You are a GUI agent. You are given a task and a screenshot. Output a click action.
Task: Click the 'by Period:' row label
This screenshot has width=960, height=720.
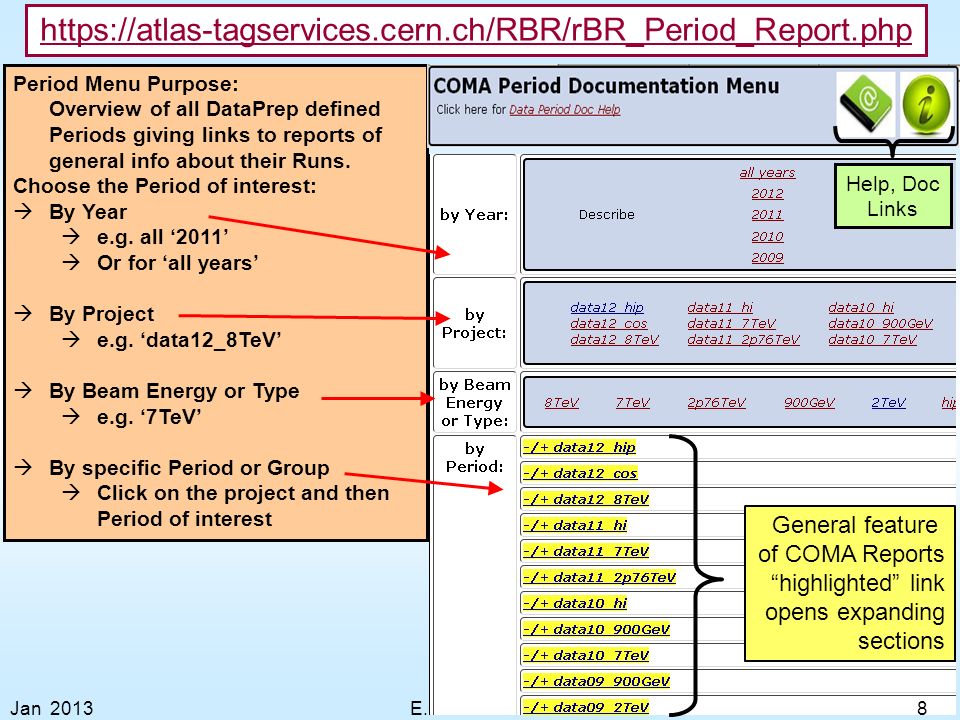[x=474, y=458]
